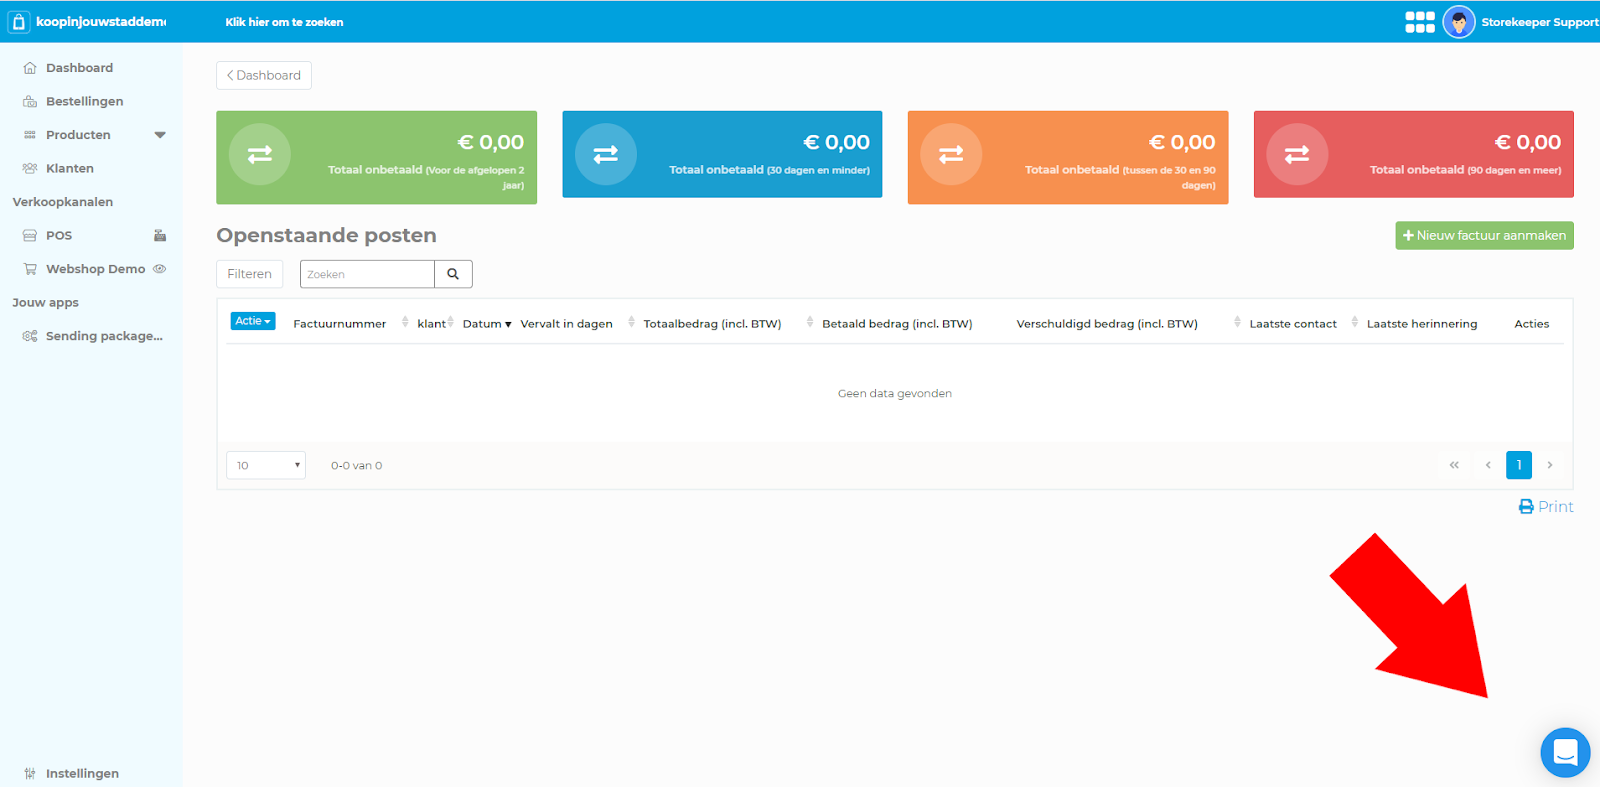Click the POS cash register icon

coord(159,236)
